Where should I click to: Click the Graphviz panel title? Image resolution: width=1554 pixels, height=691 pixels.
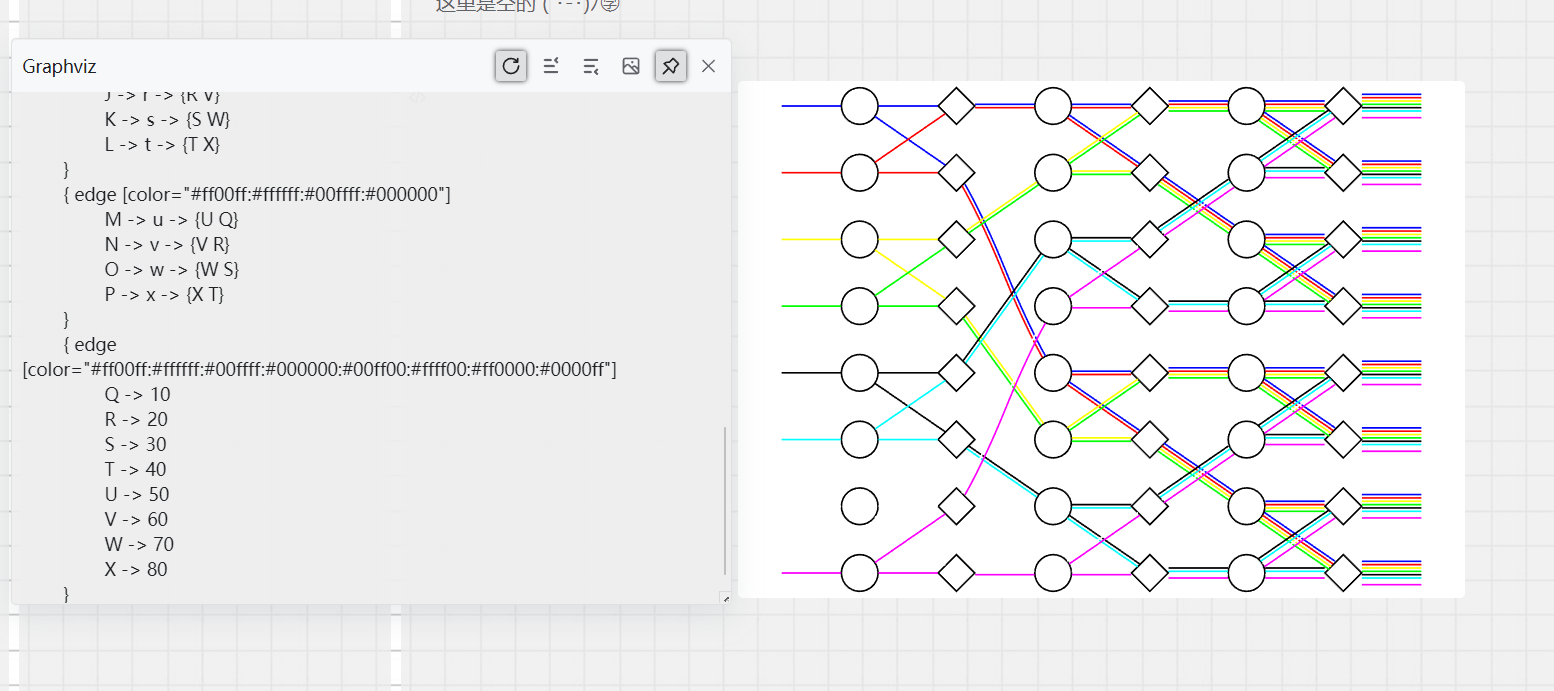[59, 67]
